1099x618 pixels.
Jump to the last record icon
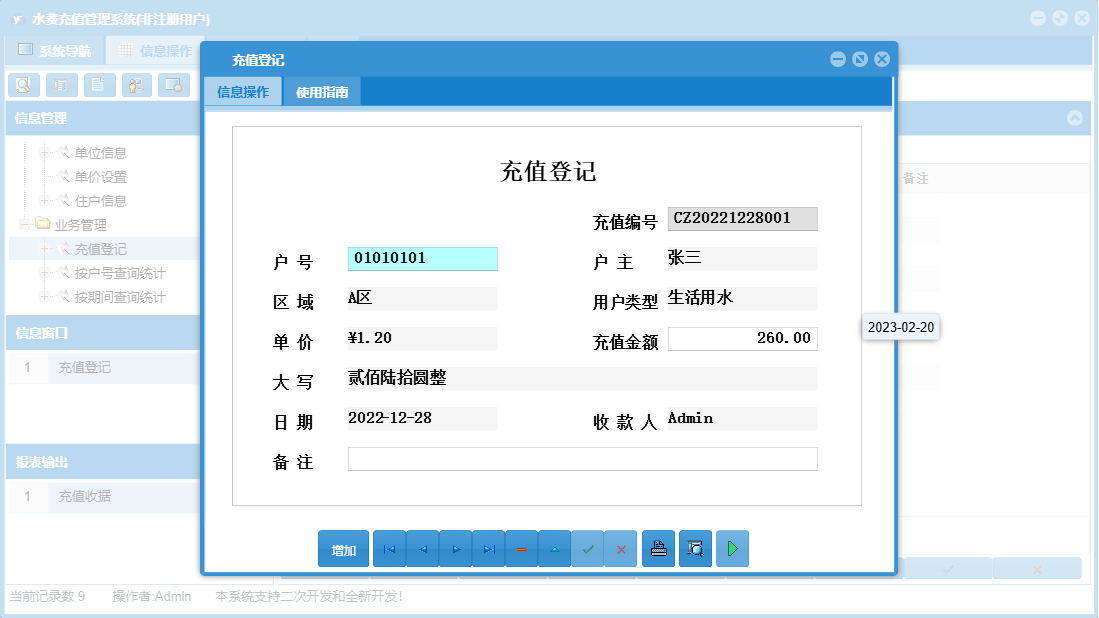488,548
